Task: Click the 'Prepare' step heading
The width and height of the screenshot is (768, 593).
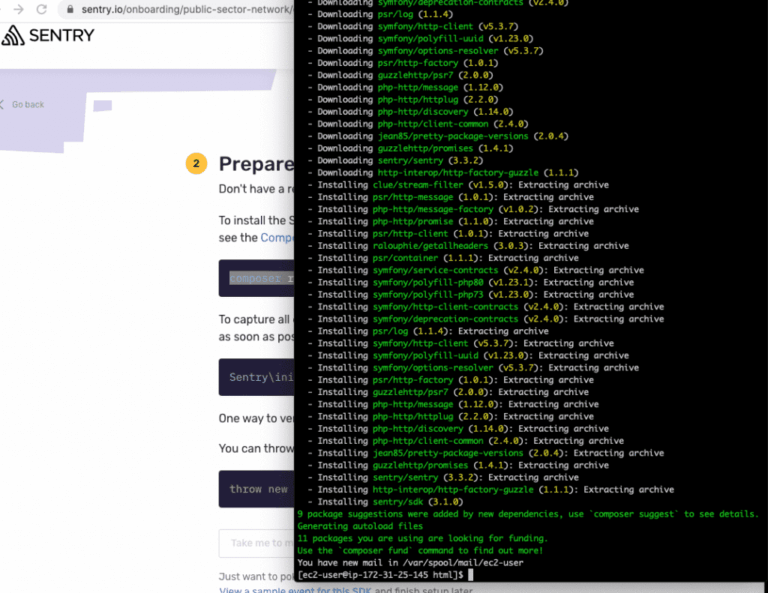Action: tap(256, 164)
